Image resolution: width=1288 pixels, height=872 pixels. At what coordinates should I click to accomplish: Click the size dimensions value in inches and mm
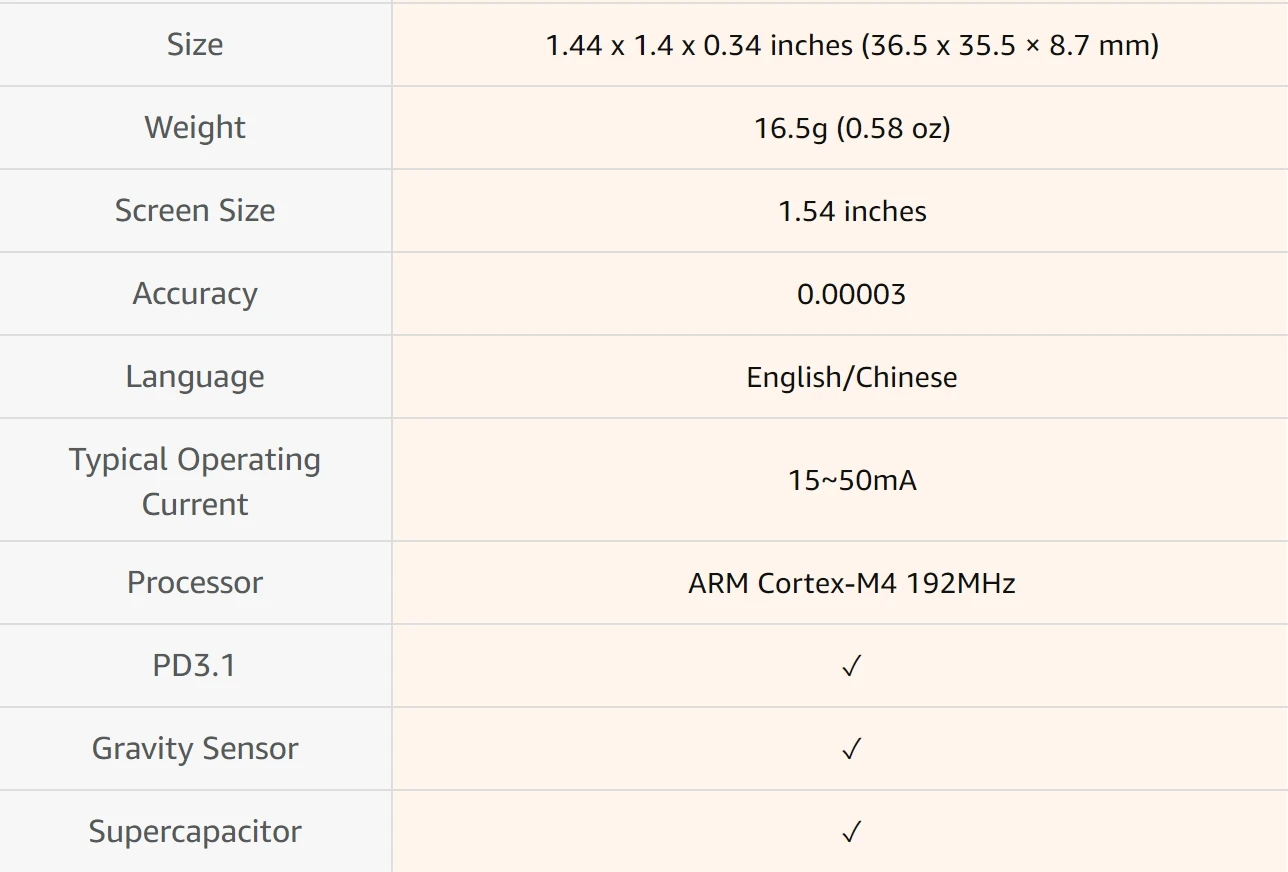pyautogui.click(x=852, y=45)
